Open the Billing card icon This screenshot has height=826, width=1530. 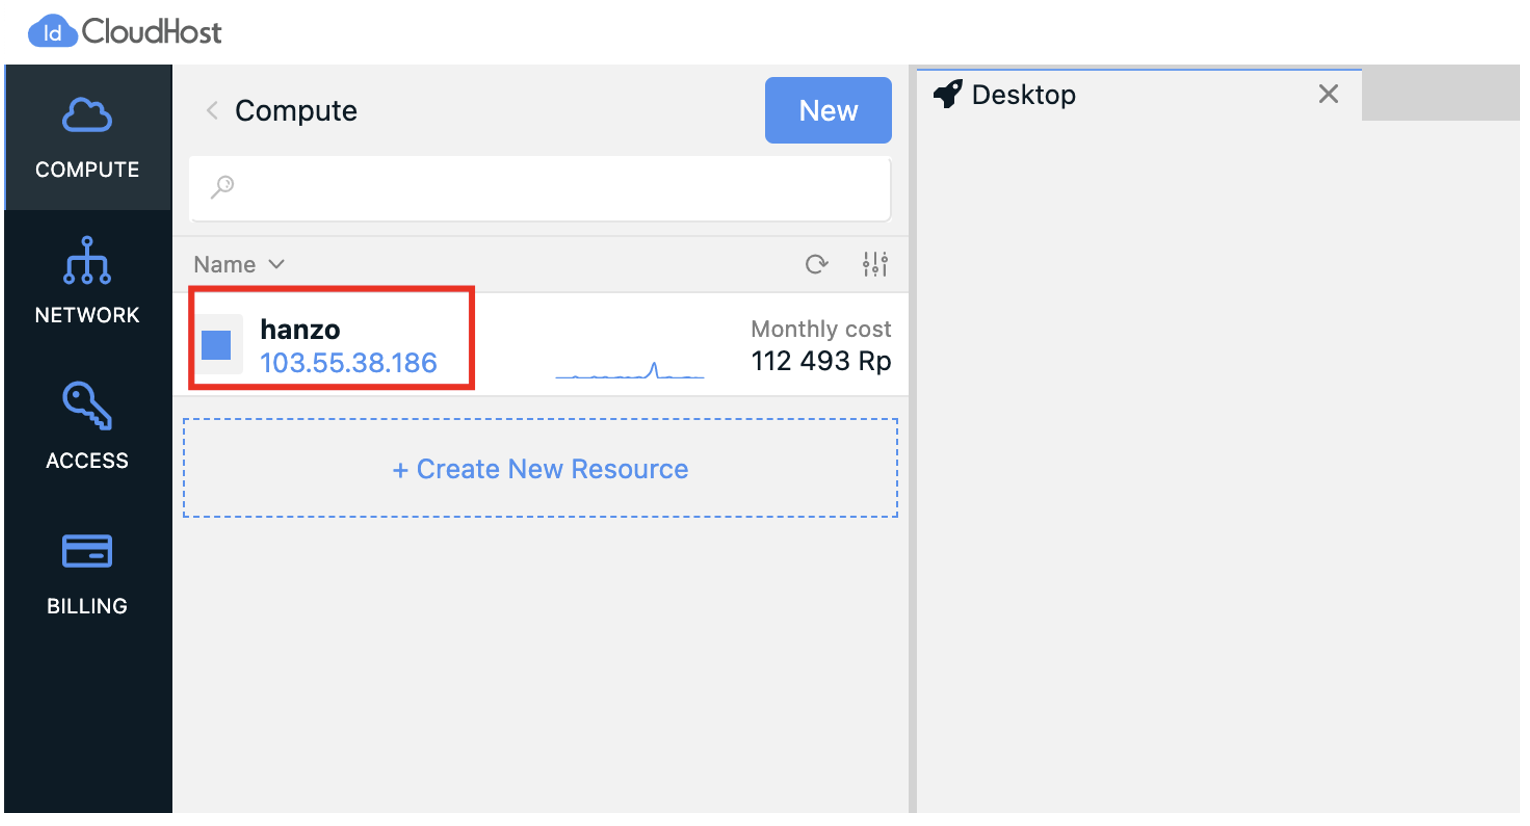pyautogui.click(x=87, y=551)
